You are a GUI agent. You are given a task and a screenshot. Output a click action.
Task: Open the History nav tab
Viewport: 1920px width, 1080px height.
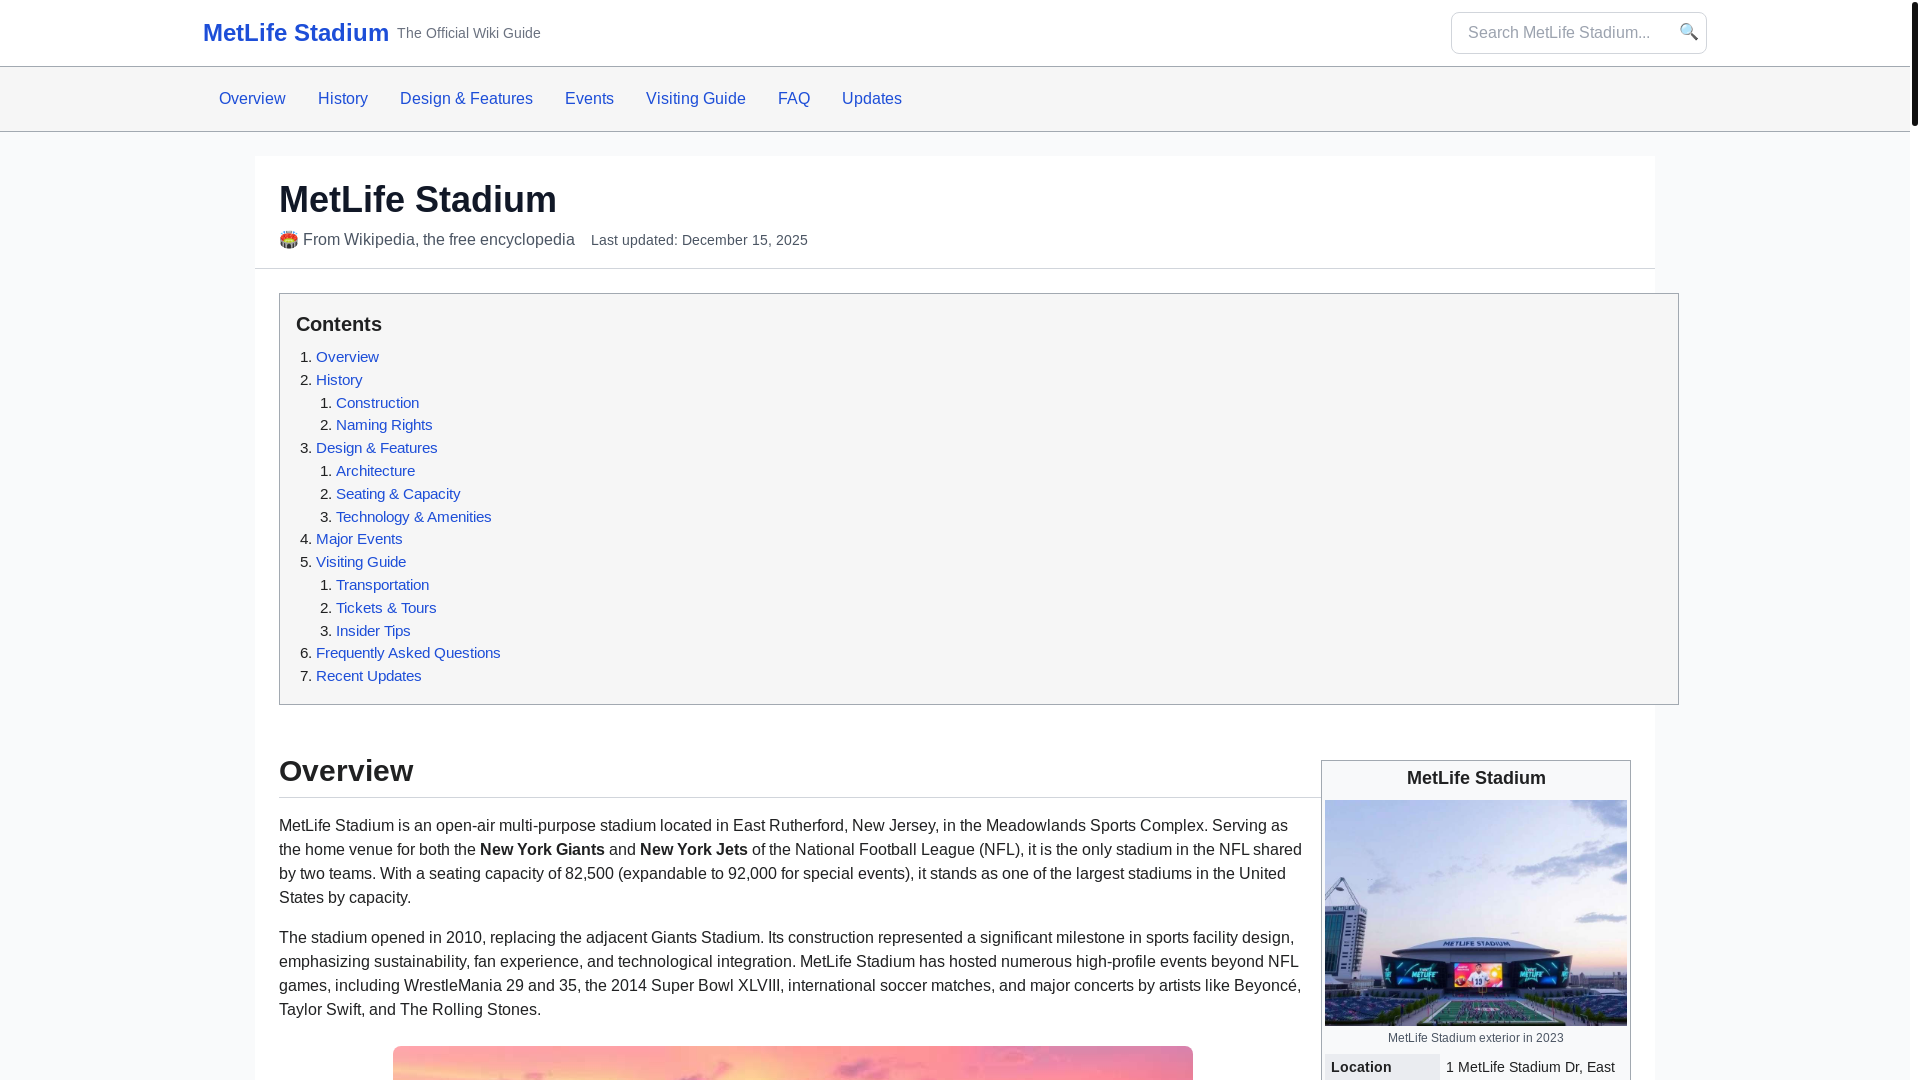click(x=343, y=99)
